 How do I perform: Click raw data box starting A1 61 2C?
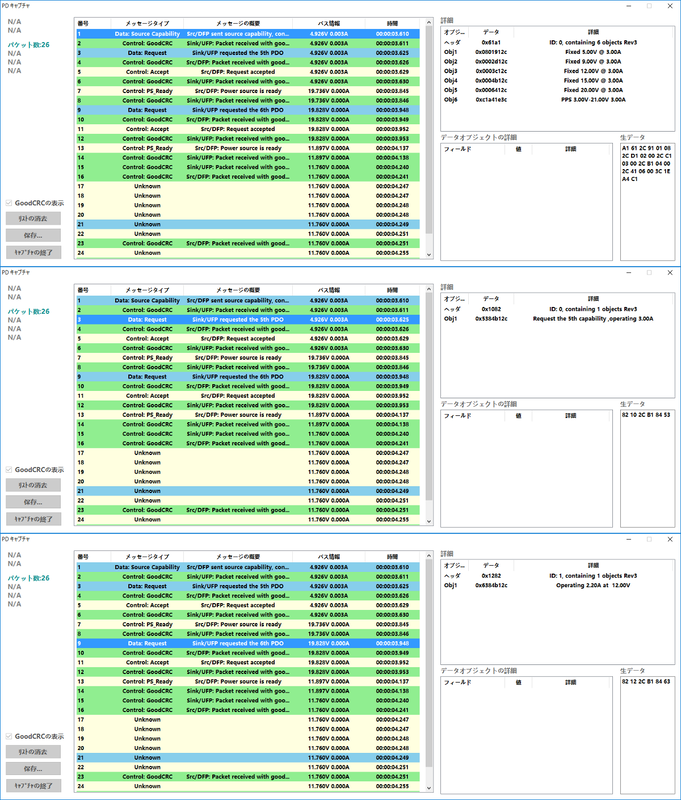coord(647,202)
